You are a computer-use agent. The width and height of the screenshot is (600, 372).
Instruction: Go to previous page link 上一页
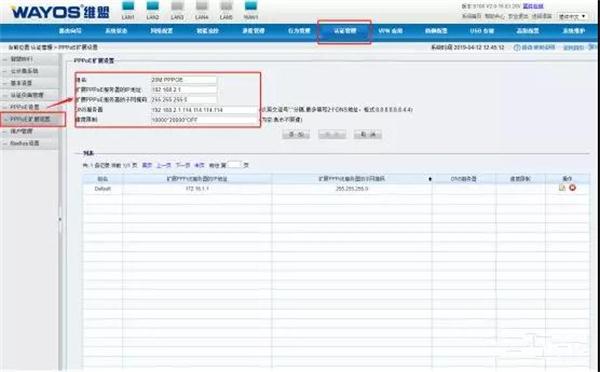coord(164,165)
